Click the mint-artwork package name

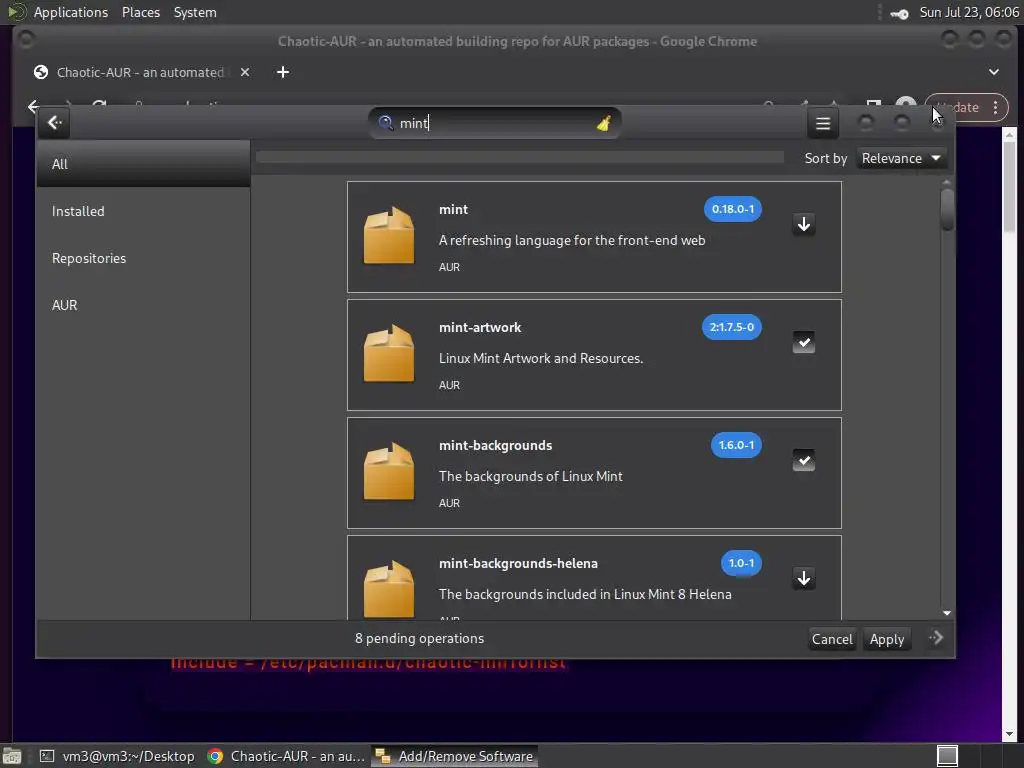click(x=480, y=327)
